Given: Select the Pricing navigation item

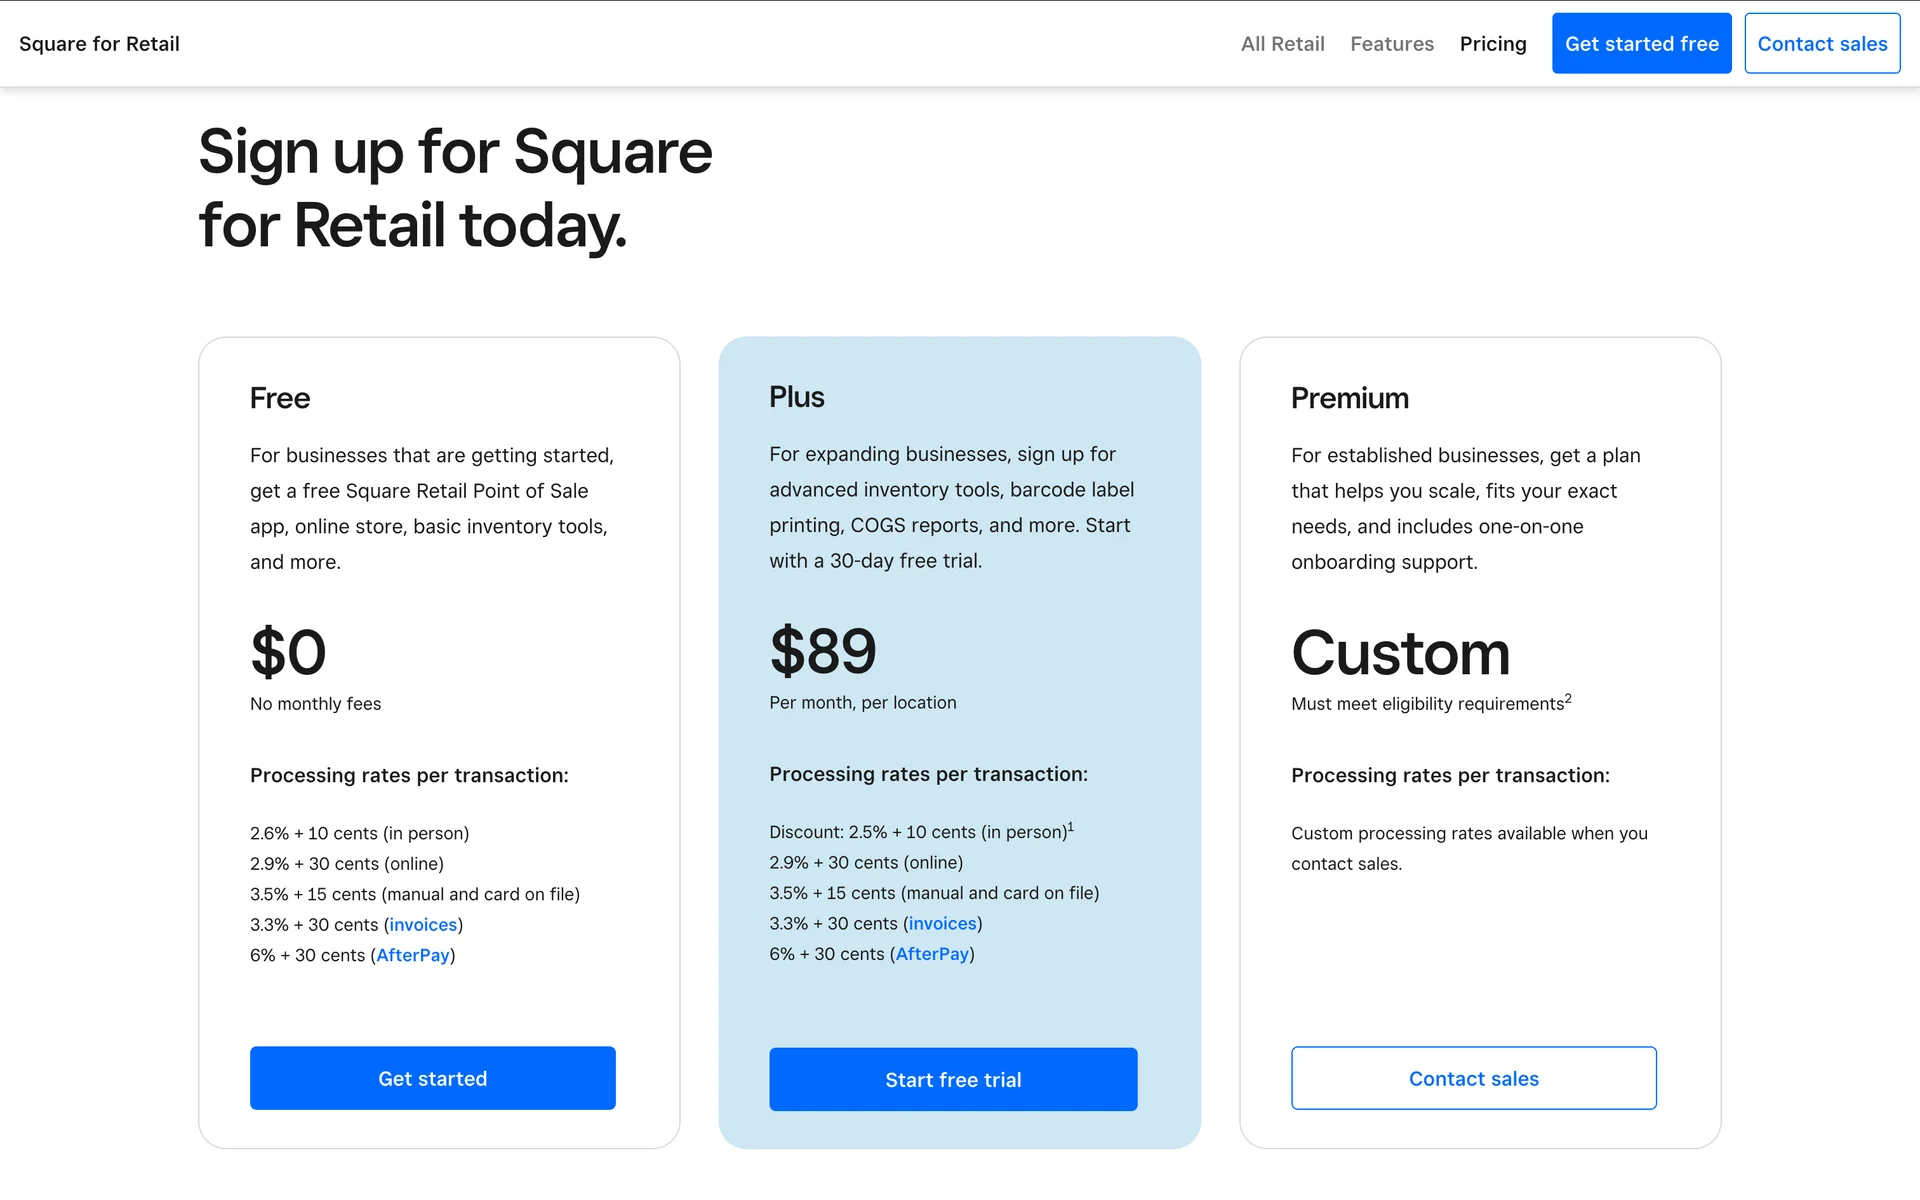Looking at the screenshot, I should (x=1492, y=44).
